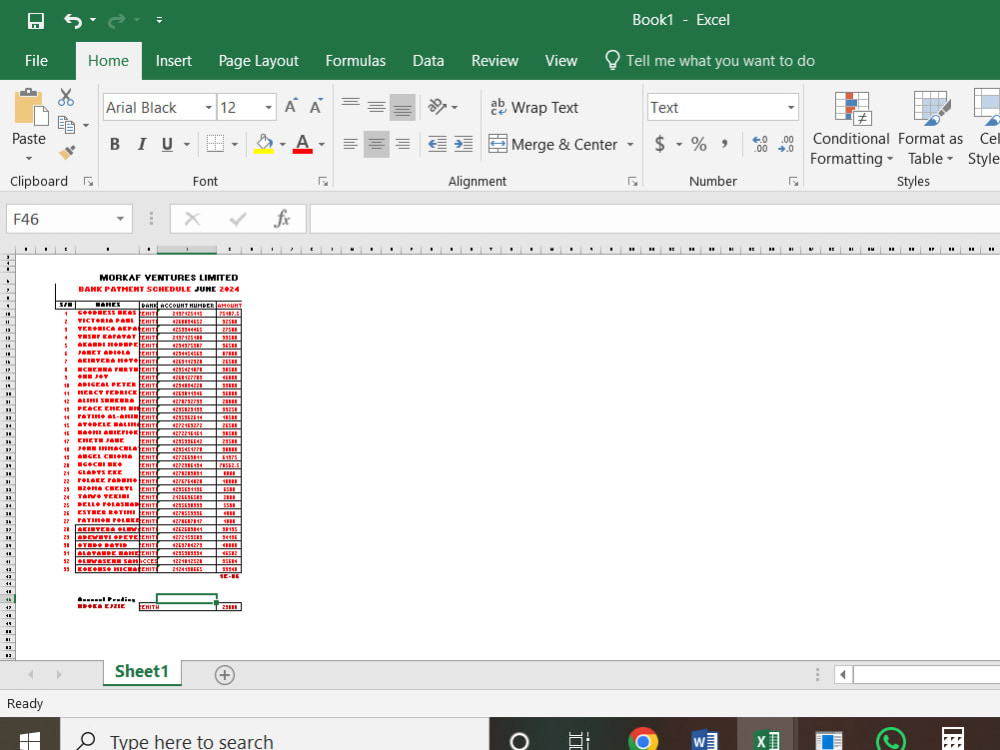
Task: Increase font size with larger A
Action: (x=291, y=107)
